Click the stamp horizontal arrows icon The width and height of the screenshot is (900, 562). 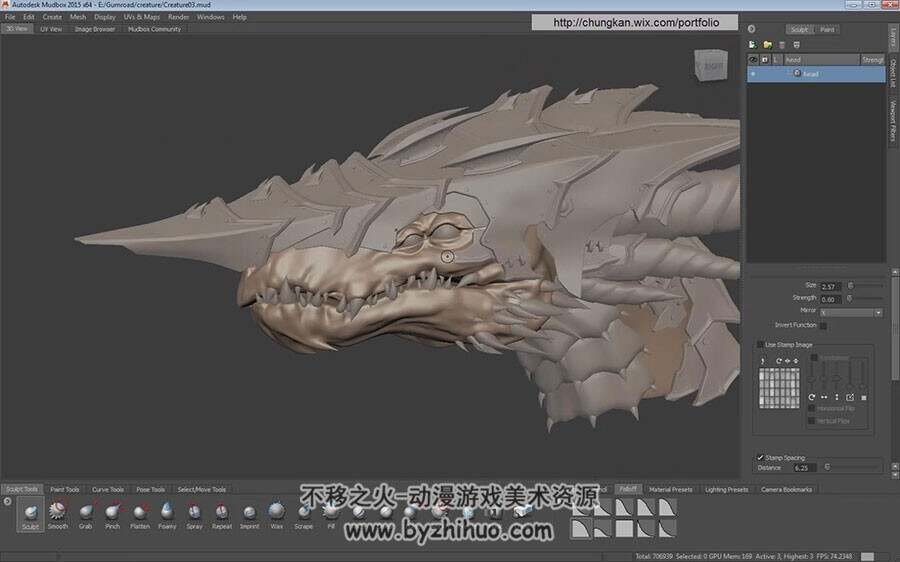click(x=824, y=397)
